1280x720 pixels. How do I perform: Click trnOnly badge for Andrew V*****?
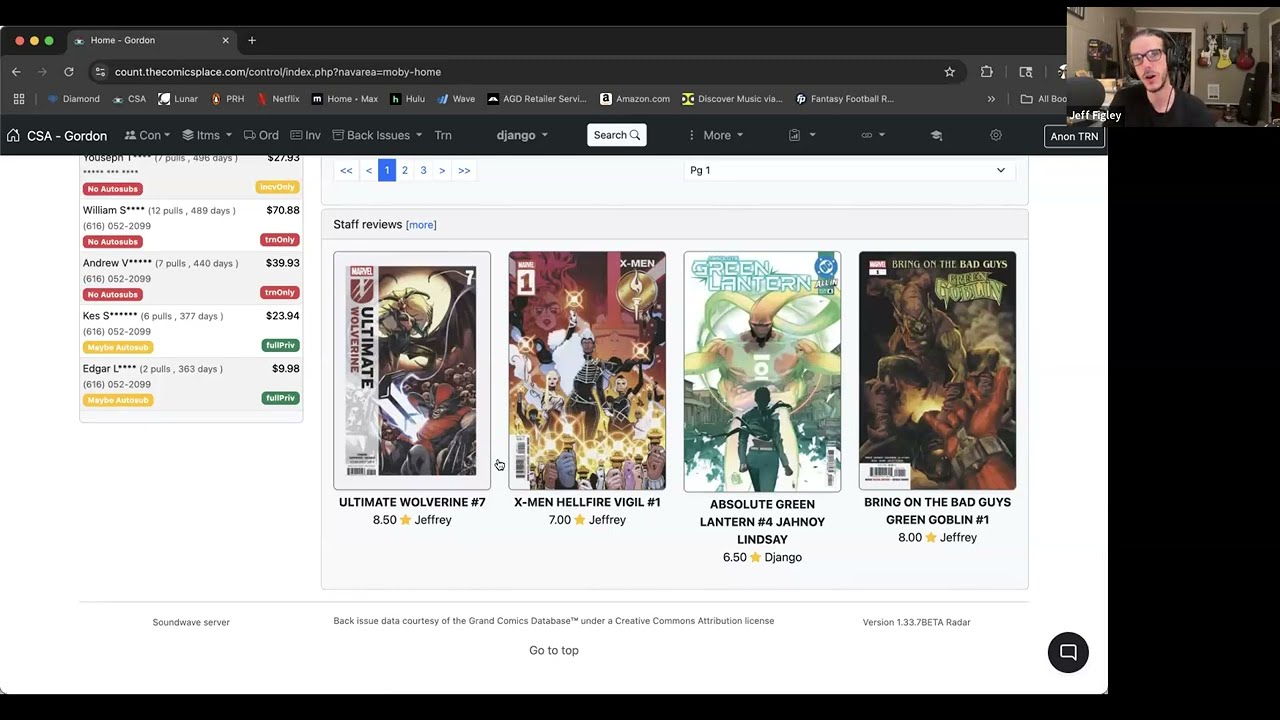click(x=280, y=293)
